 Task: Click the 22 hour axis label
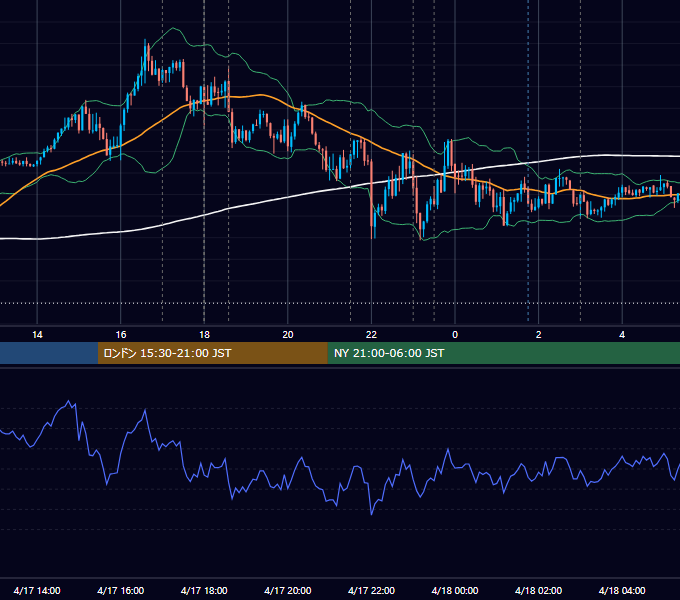[x=371, y=335]
